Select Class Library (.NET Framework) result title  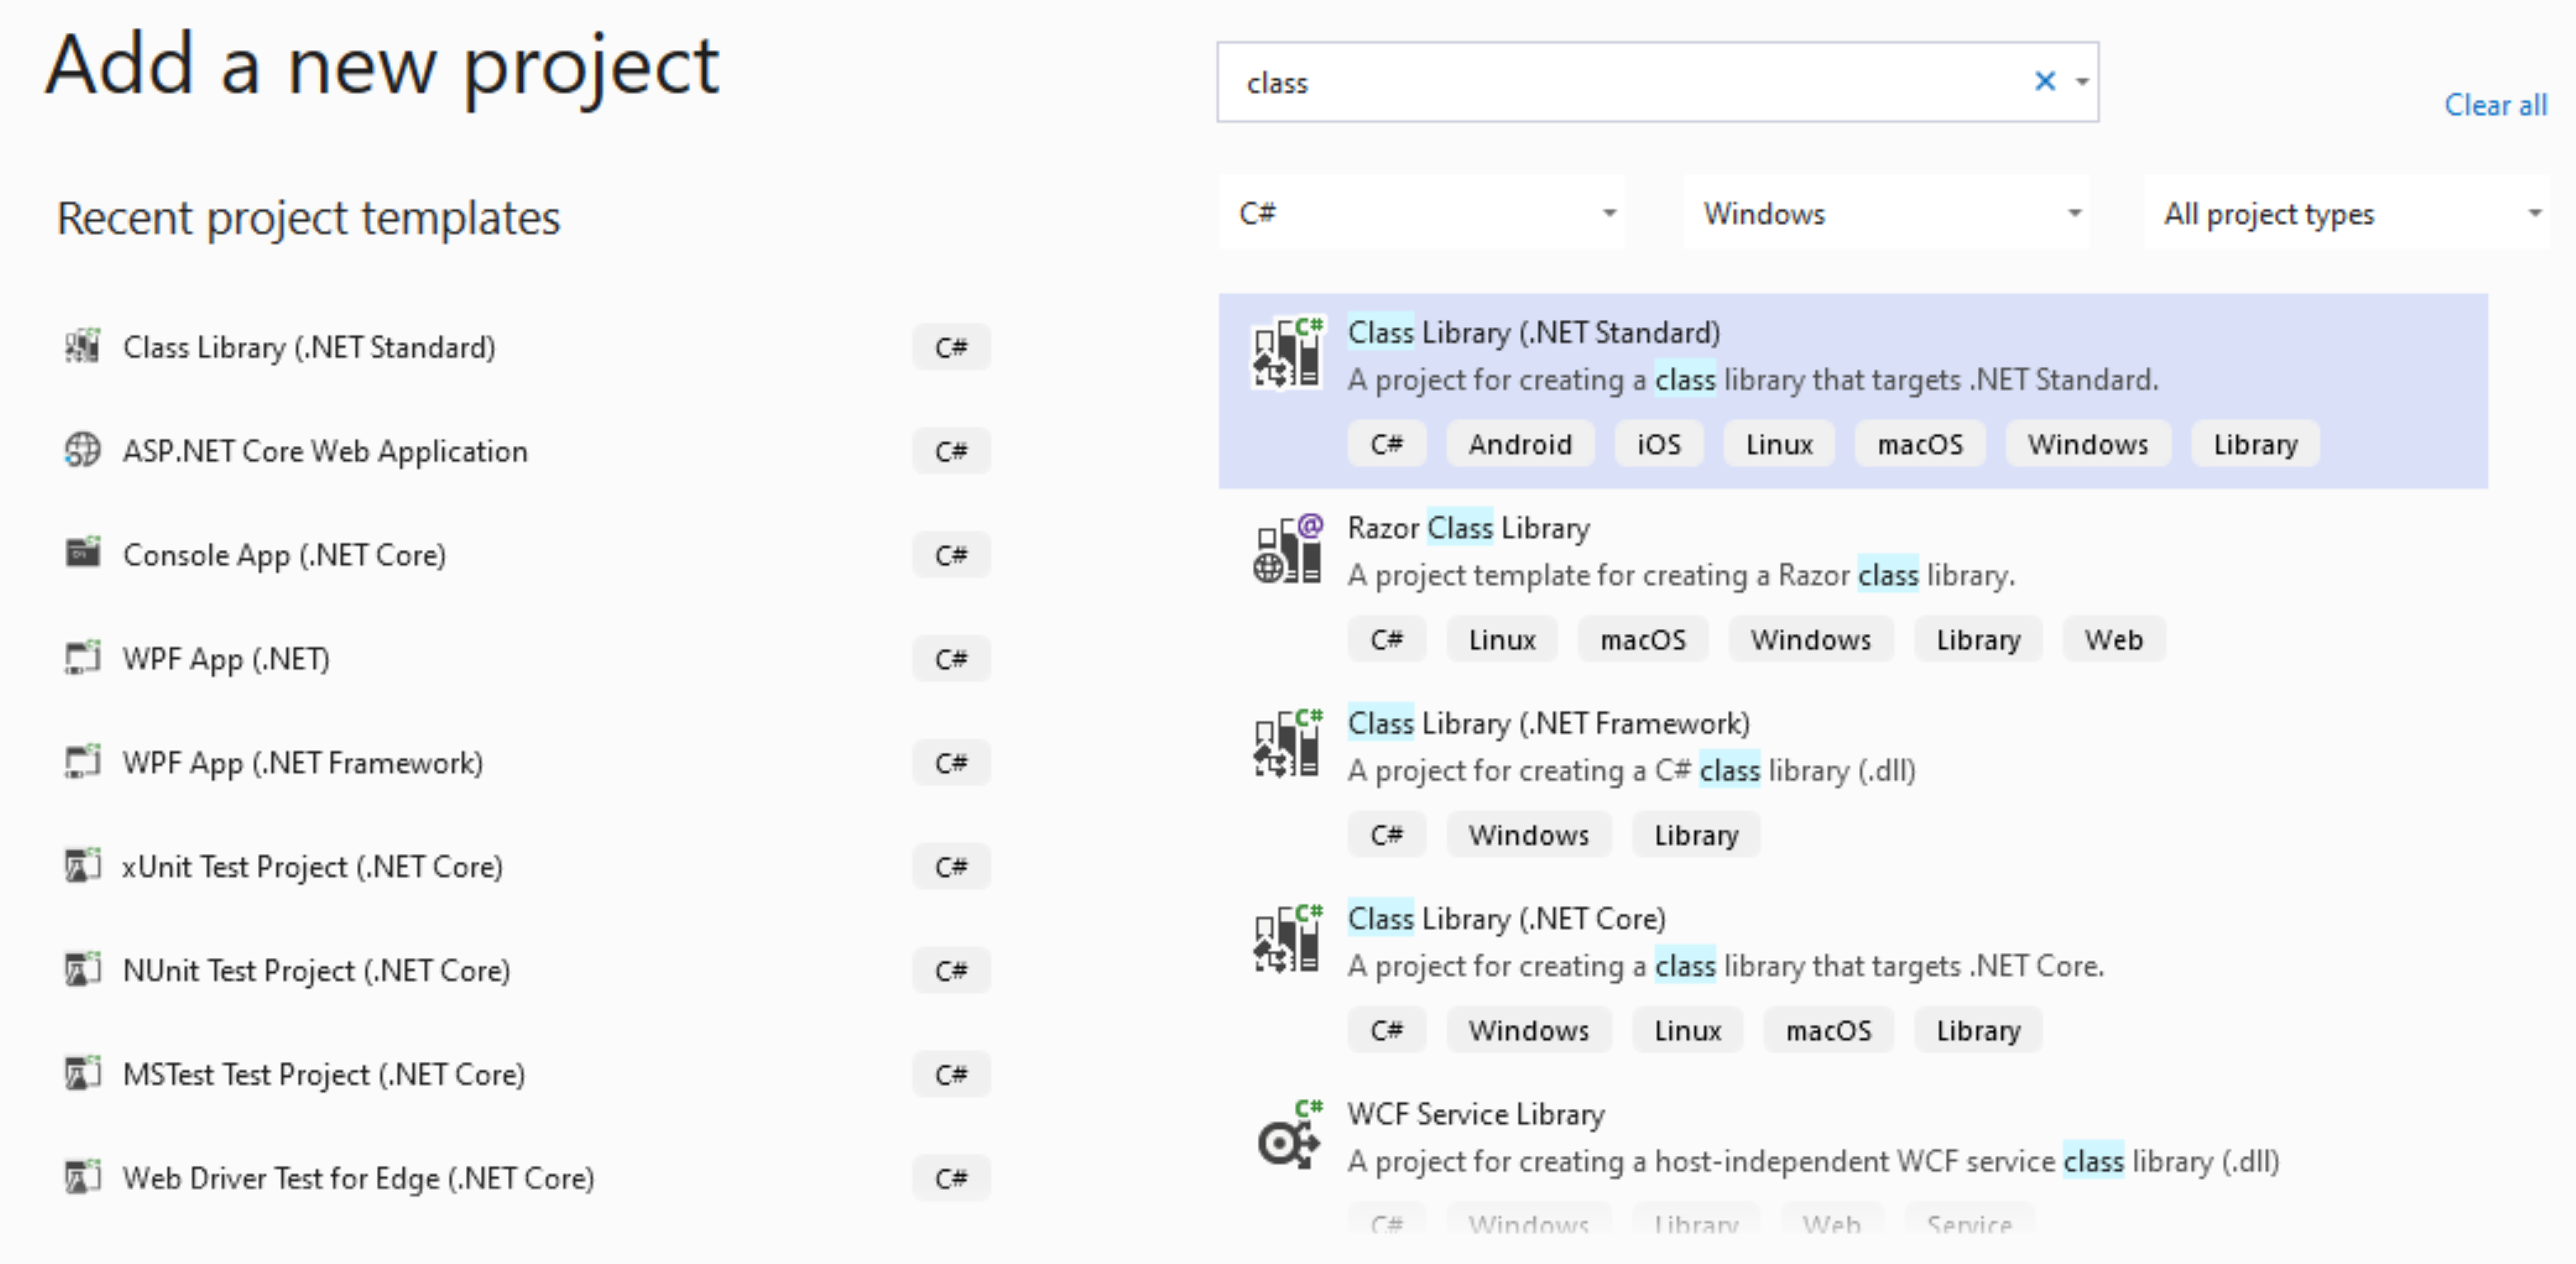[x=1549, y=723]
